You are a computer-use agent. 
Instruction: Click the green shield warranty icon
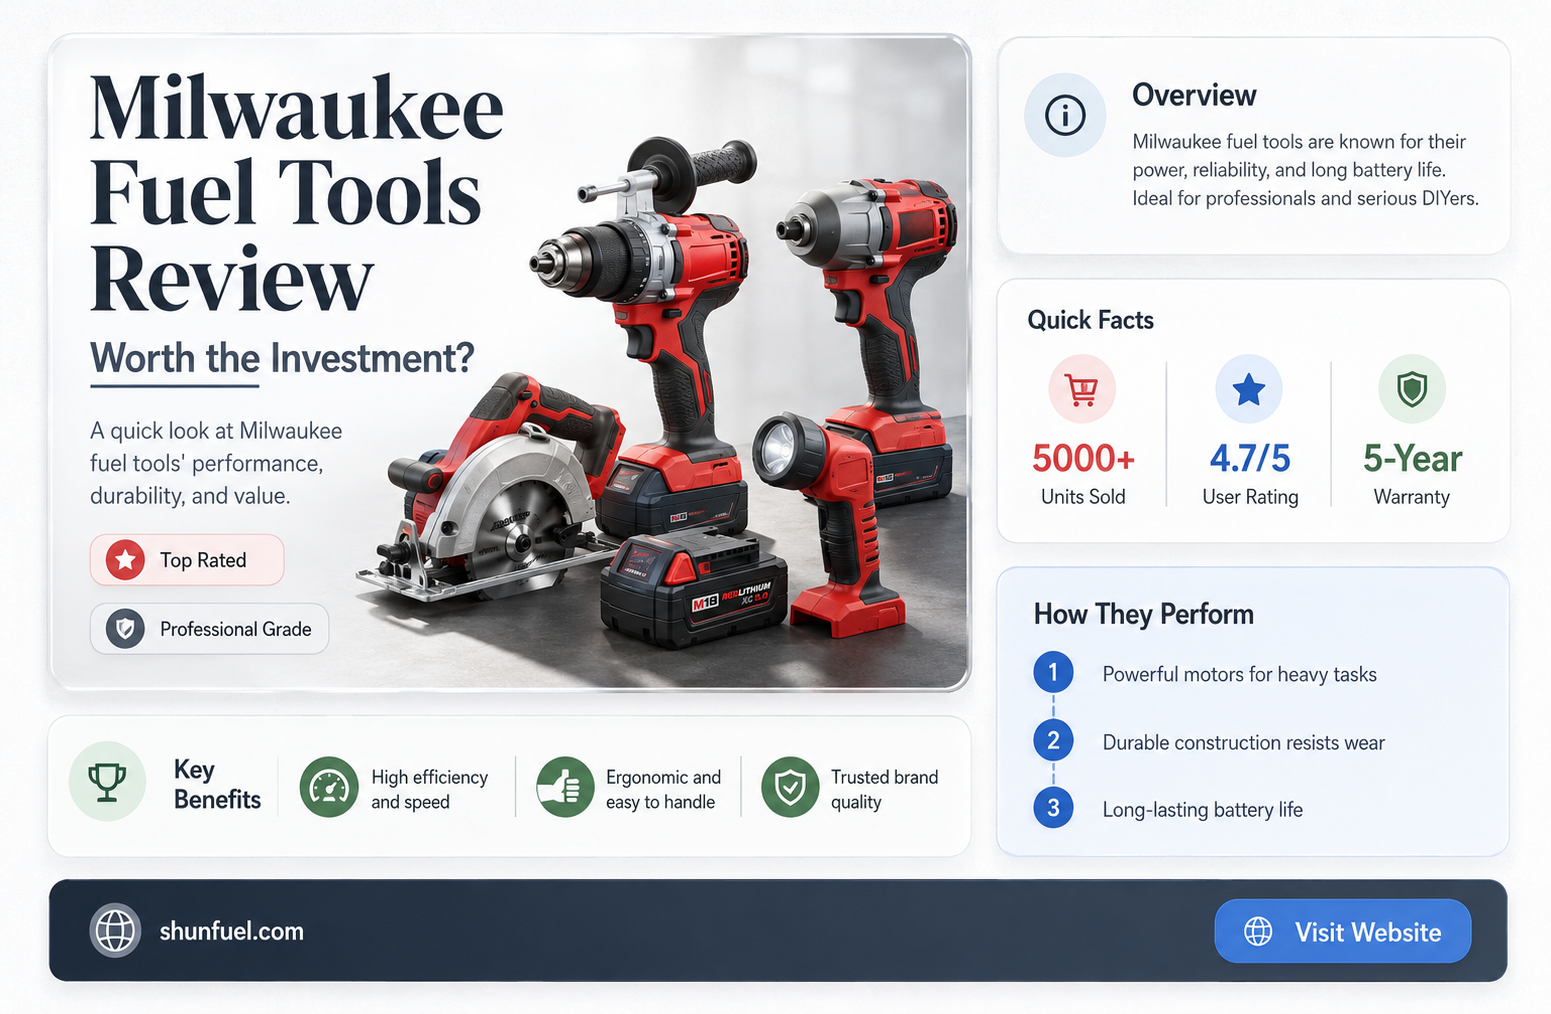(1412, 389)
